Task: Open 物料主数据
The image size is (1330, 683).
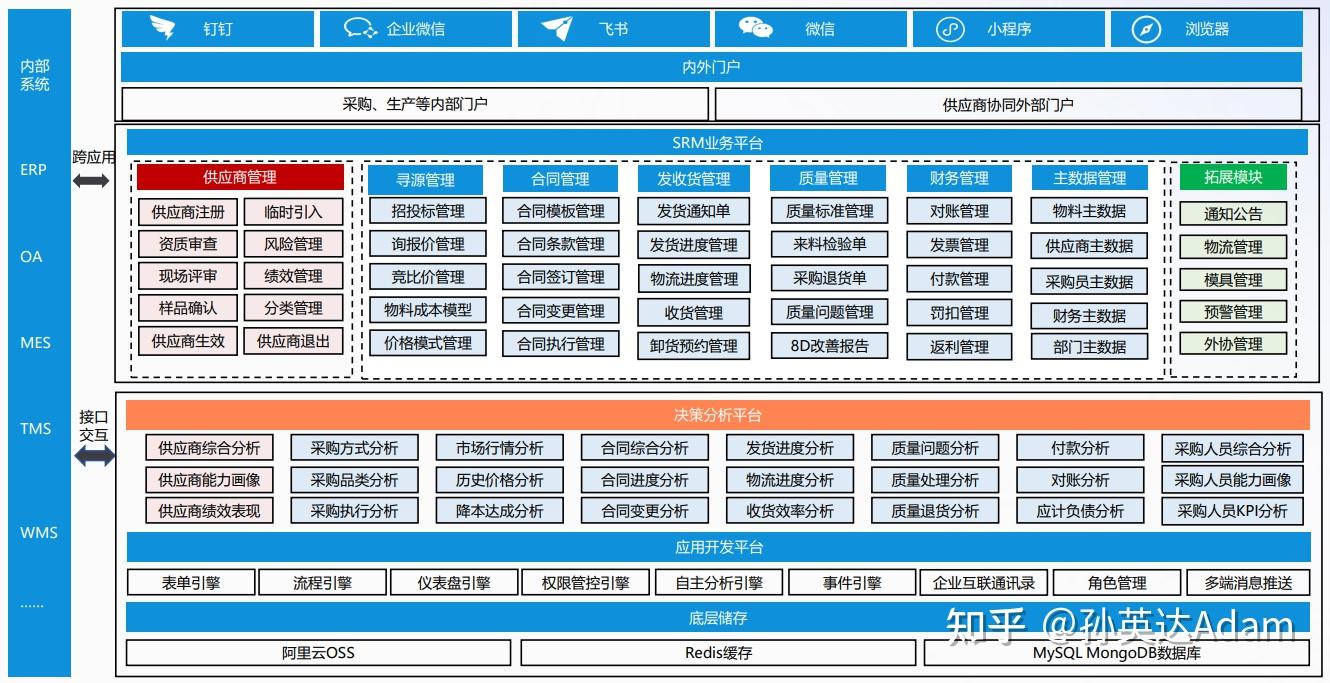Action: (x=1089, y=211)
